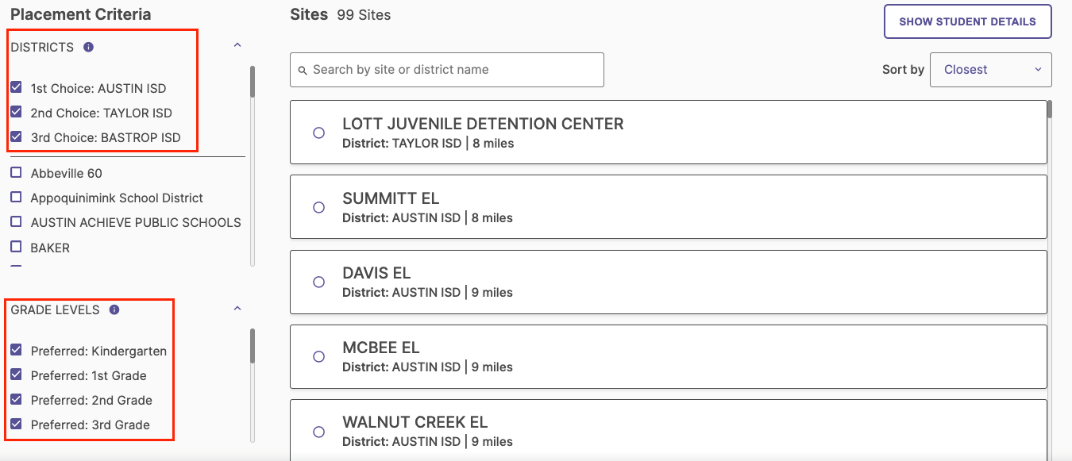
Task: Check the Abbeville 60 district
Action: (x=16, y=173)
